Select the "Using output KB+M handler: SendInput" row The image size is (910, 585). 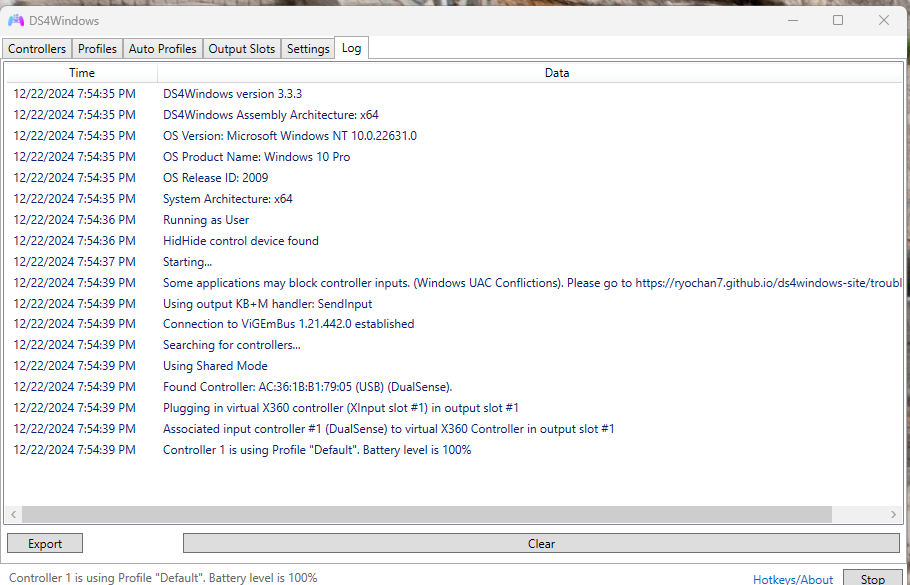point(454,304)
